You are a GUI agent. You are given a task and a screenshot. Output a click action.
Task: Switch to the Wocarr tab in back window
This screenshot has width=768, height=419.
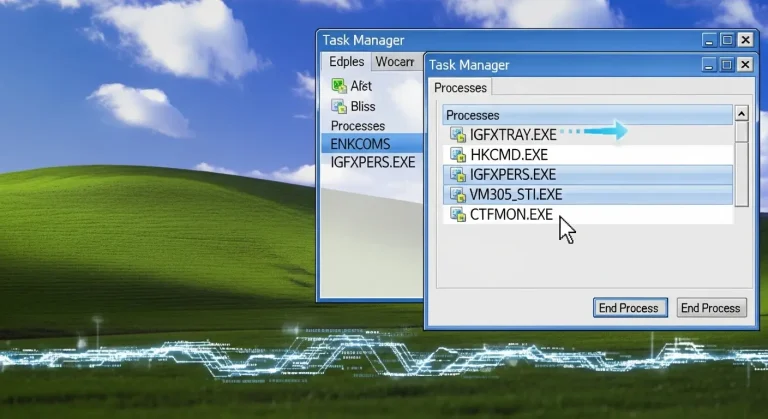395,62
